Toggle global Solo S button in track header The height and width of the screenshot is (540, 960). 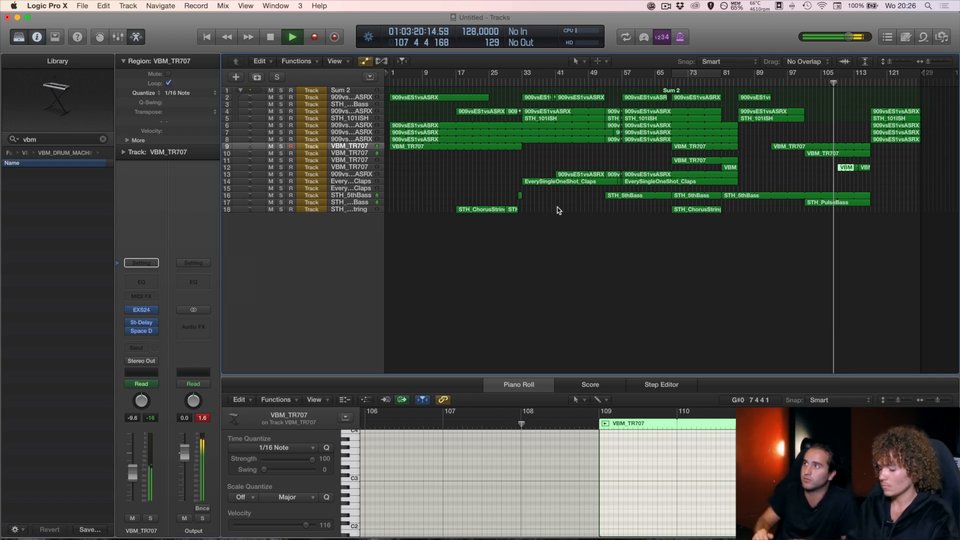point(277,77)
